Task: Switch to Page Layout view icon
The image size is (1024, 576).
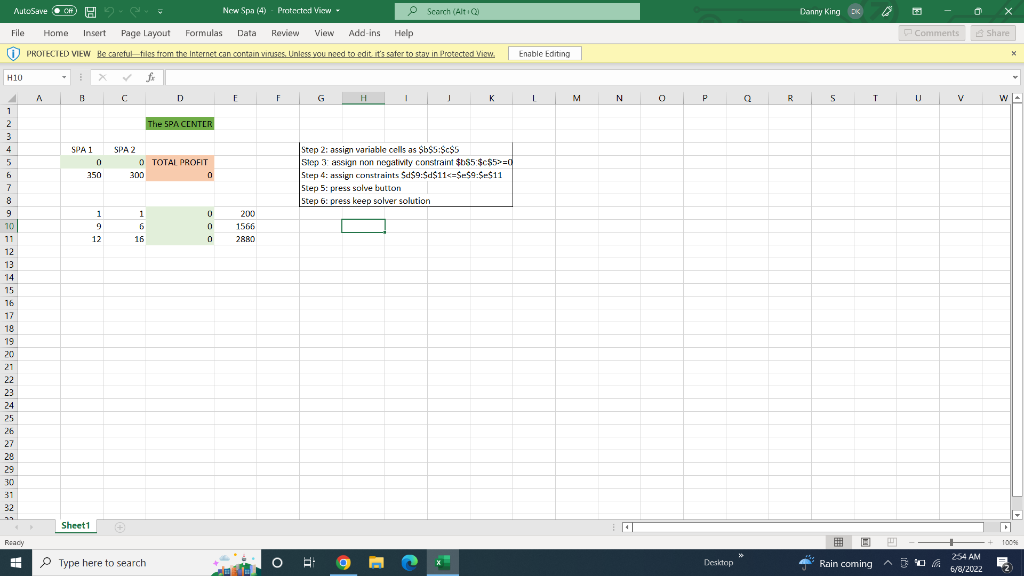Action: [x=865, y=541]
